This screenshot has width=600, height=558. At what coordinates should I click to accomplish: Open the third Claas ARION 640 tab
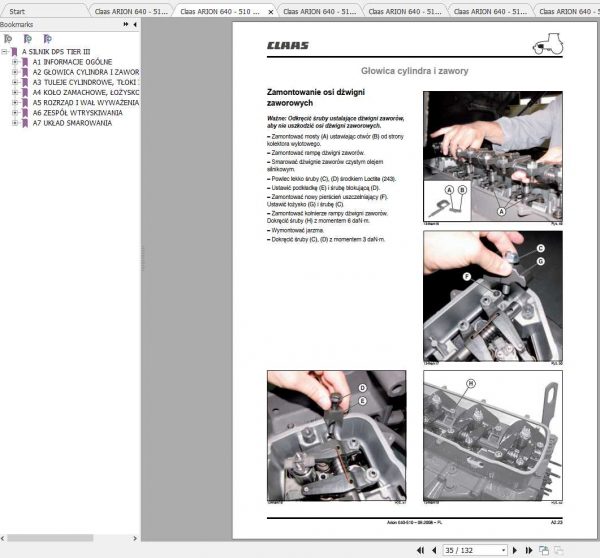[x=320, y=11]
